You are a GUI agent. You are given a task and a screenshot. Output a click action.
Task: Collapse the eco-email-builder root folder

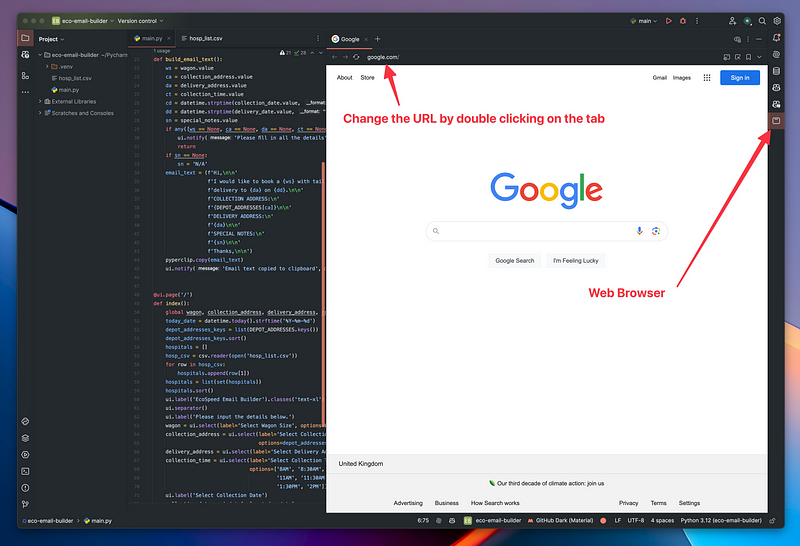pyautogui.click(x=40, y=55)
